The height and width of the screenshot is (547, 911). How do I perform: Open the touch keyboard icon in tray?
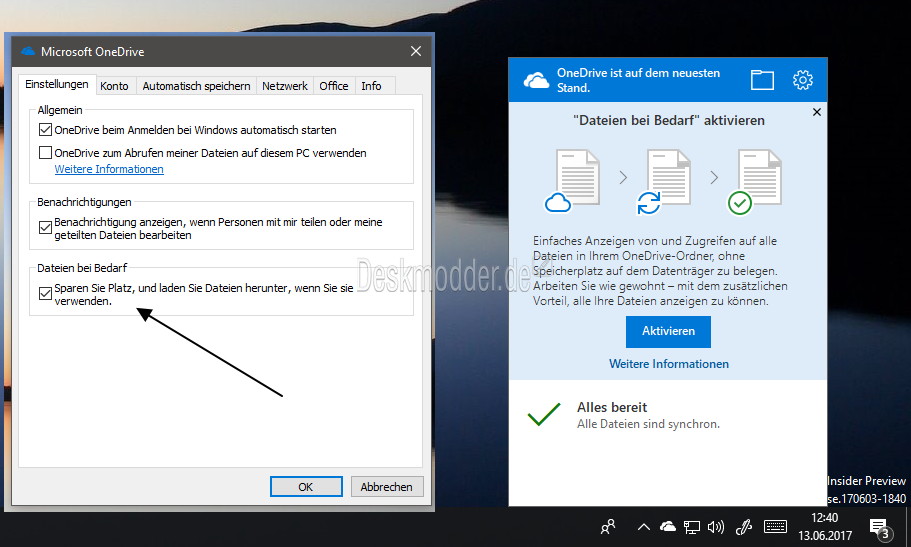pos(775,527)
